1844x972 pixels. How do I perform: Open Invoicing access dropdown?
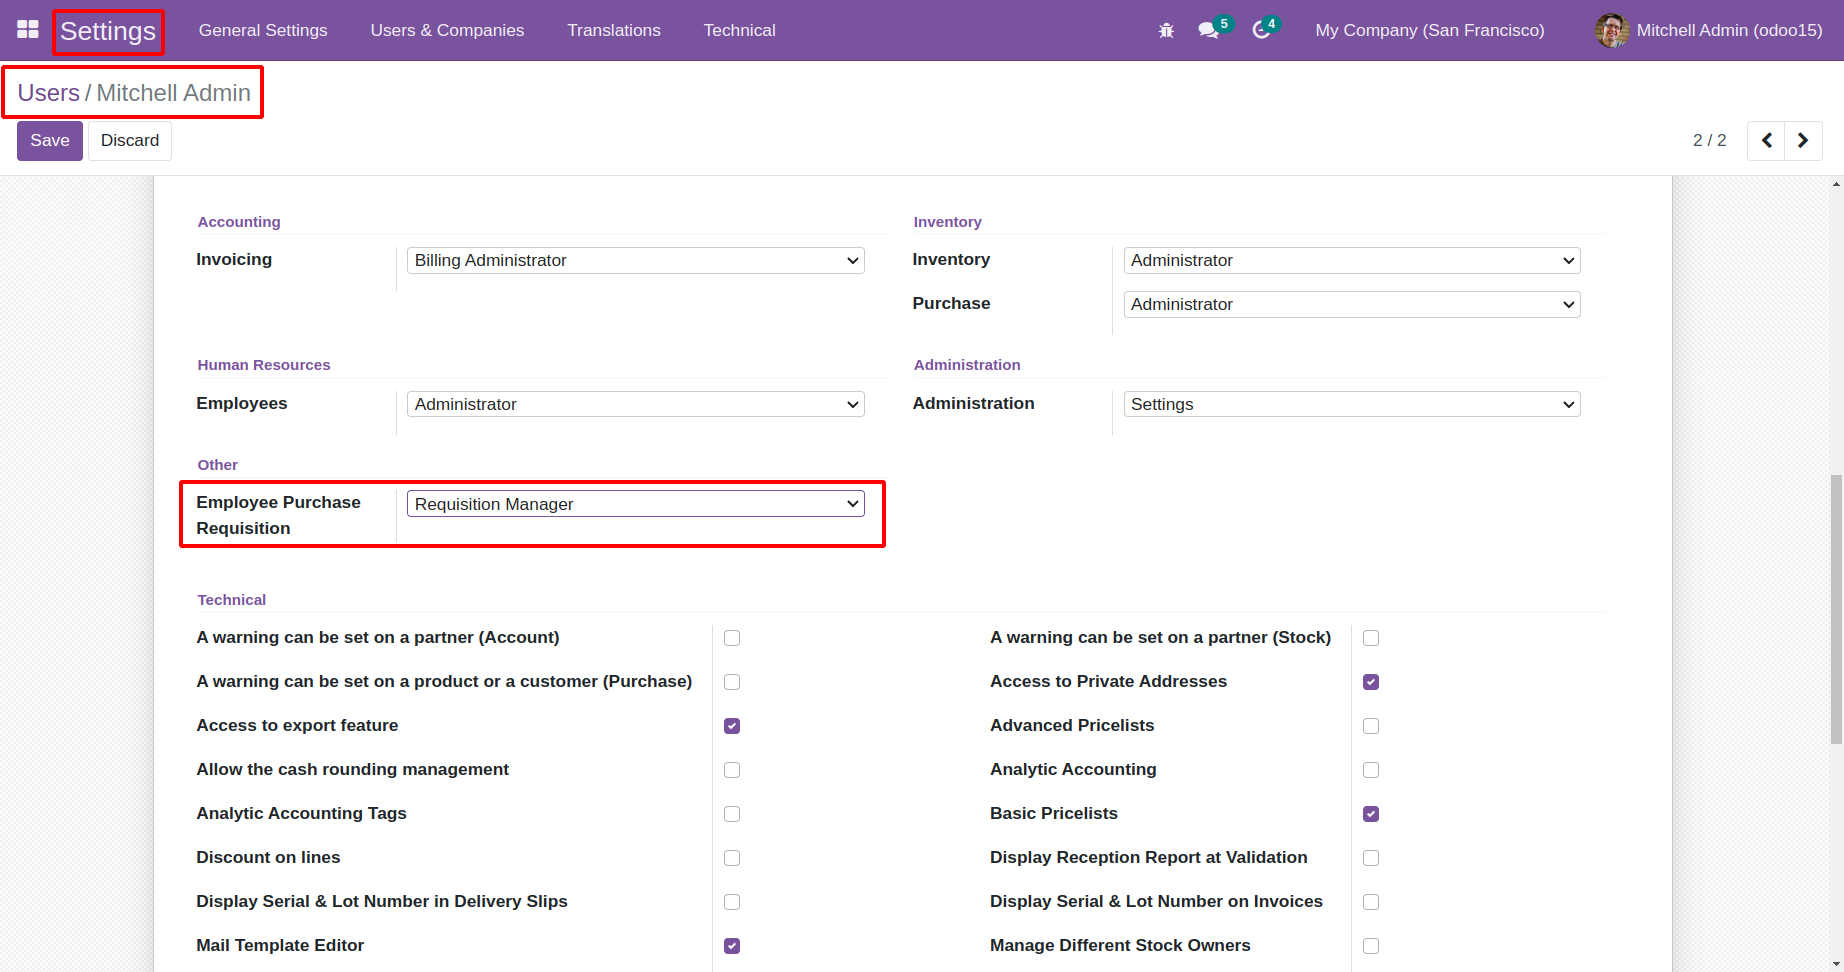pyautogui.click(x=636, y=260)
